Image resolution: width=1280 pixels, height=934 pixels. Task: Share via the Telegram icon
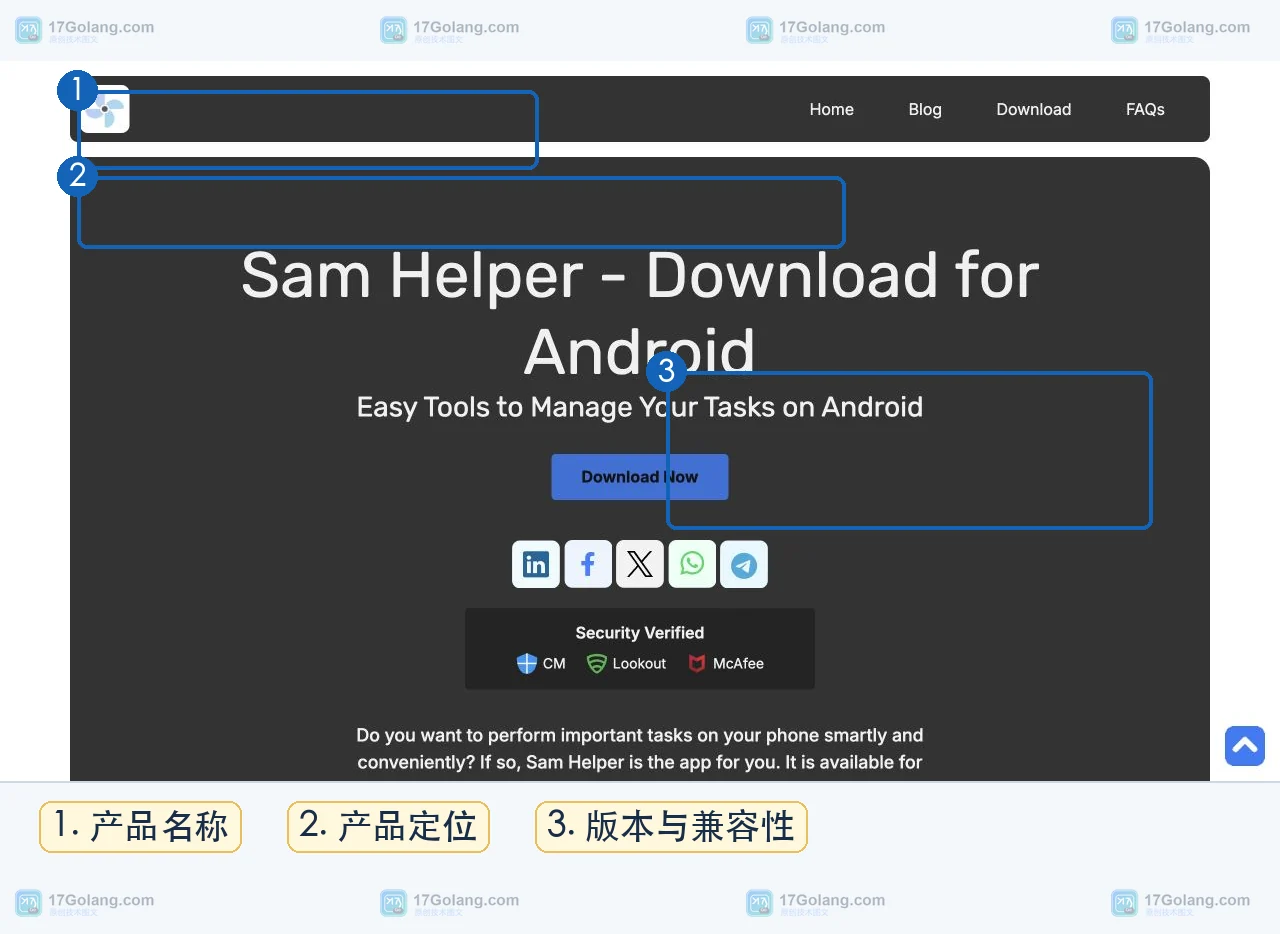pos(744,564)
